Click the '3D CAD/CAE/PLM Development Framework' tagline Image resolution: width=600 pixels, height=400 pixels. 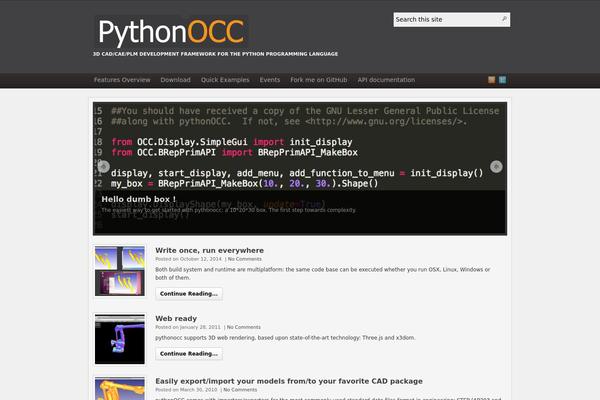(215, 54)
